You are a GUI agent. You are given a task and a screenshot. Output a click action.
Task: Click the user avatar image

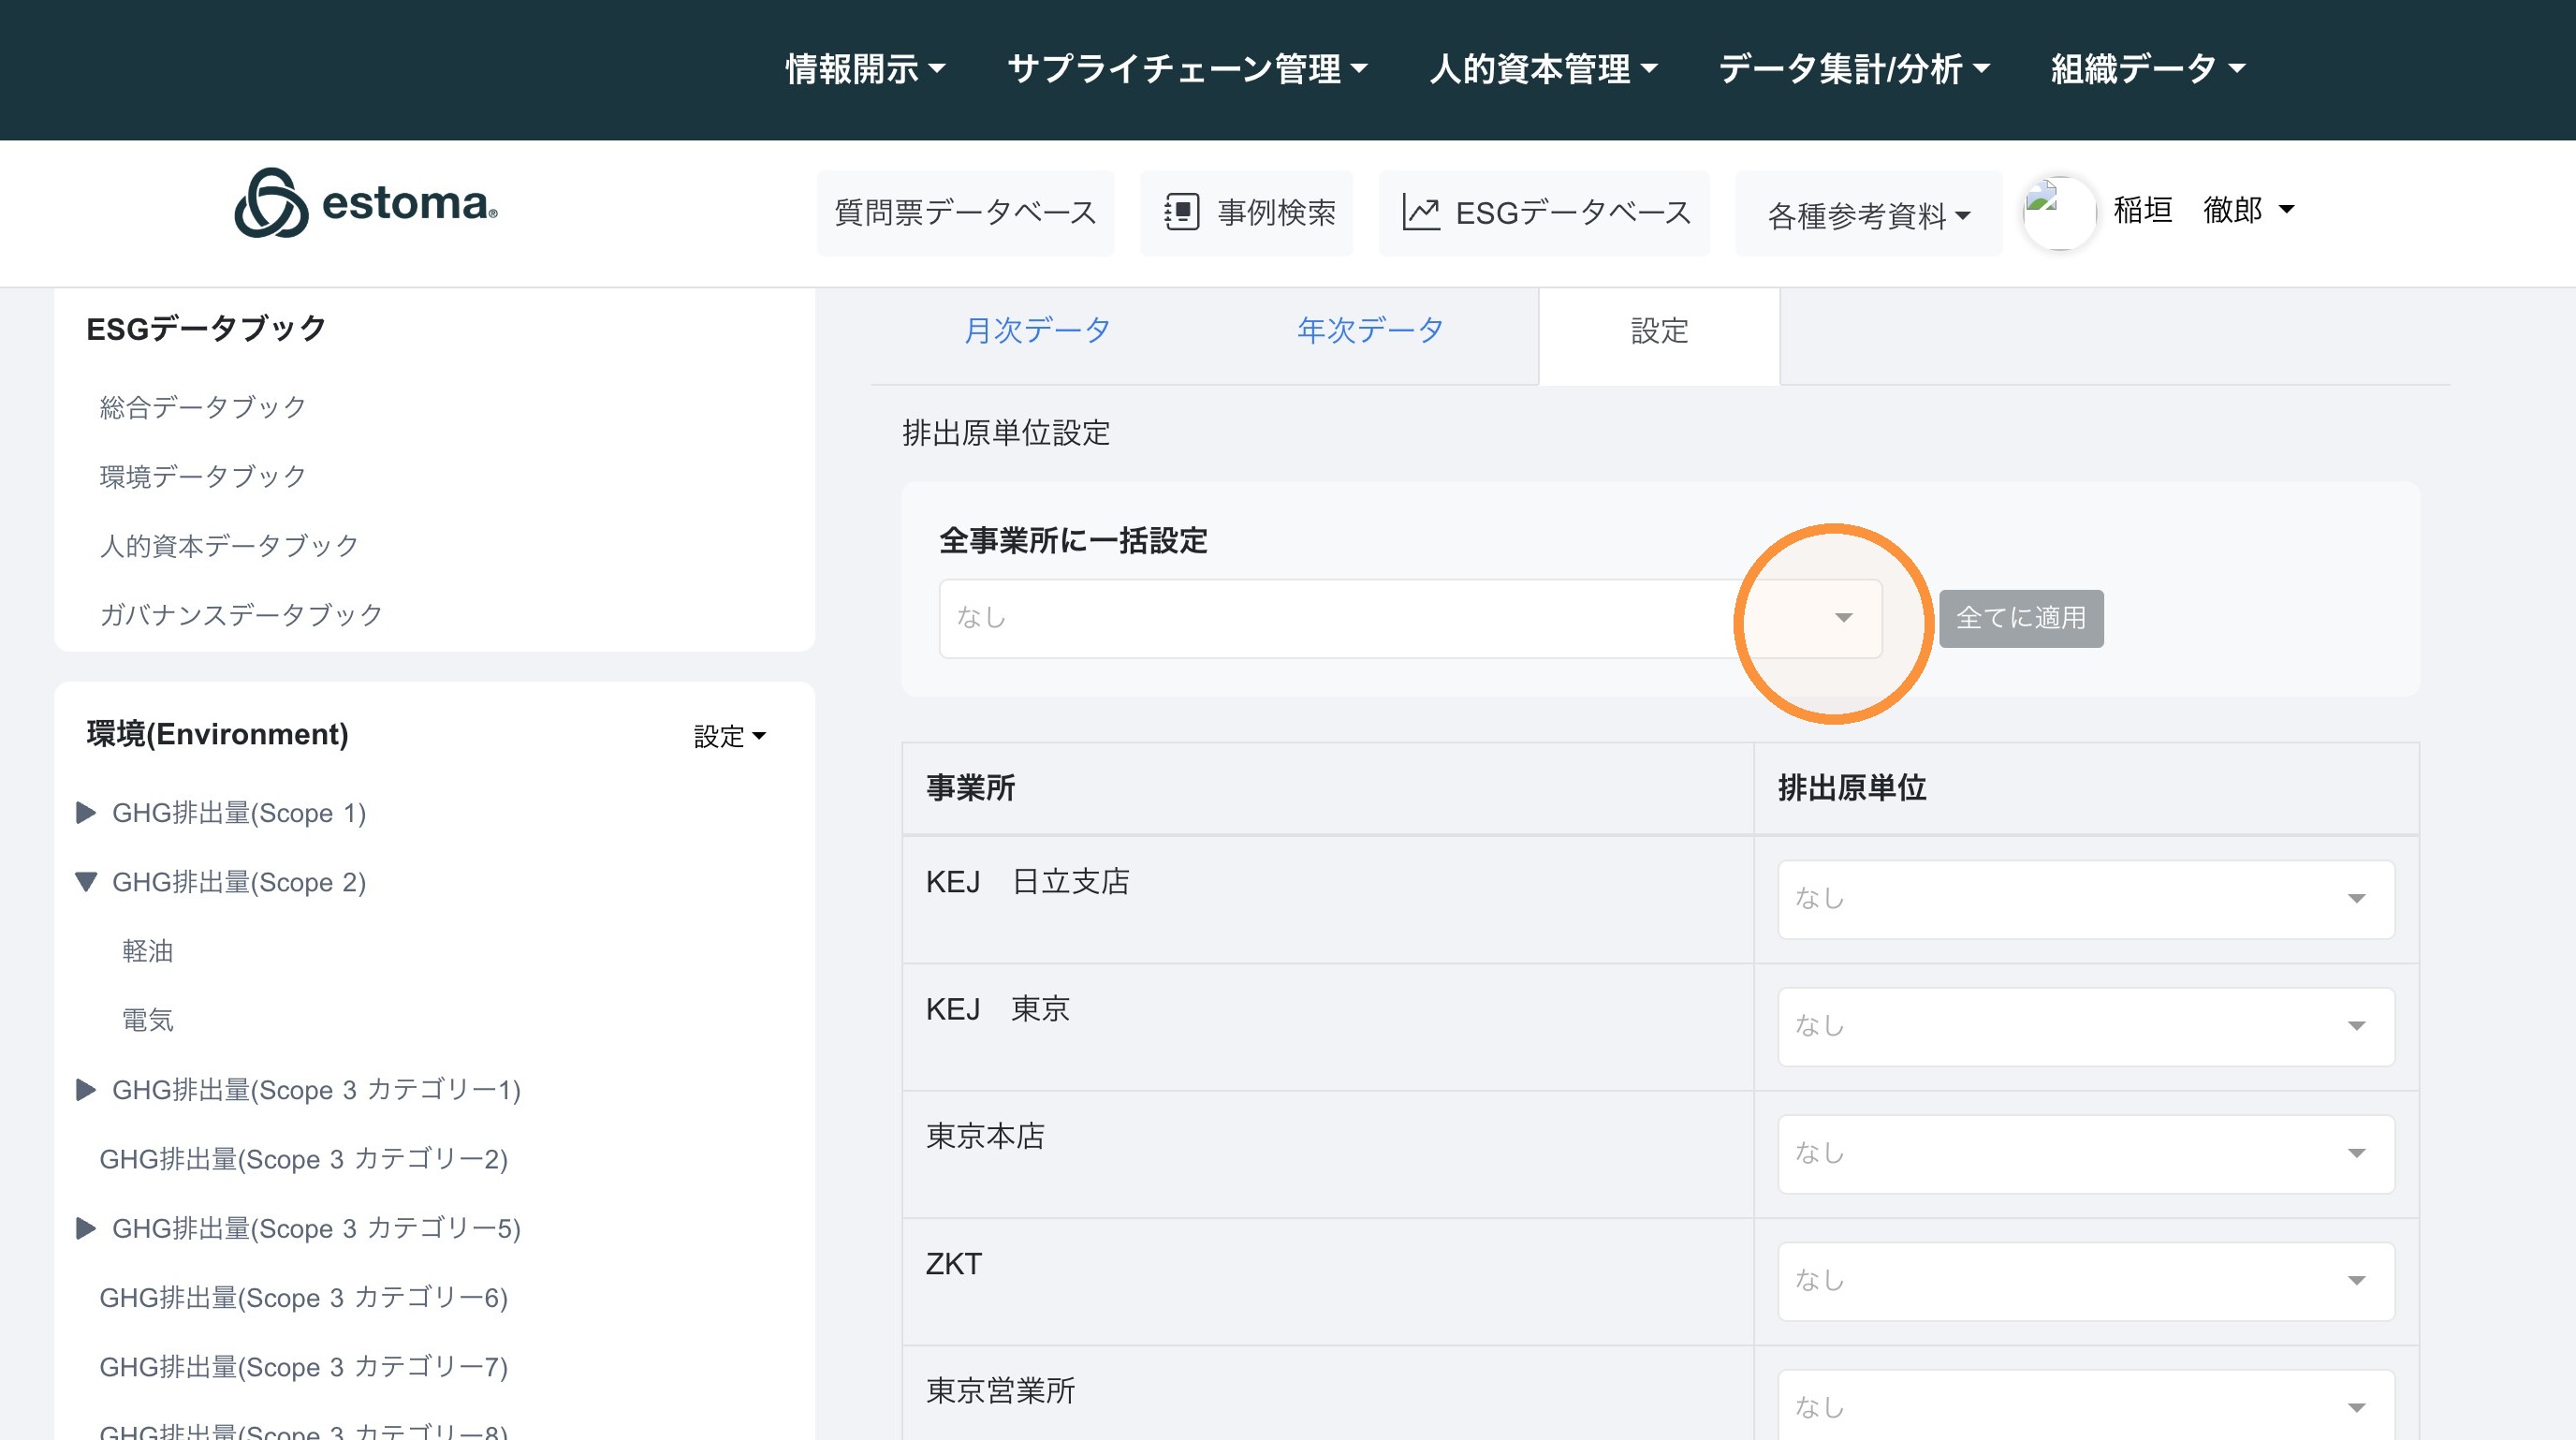2058,212
